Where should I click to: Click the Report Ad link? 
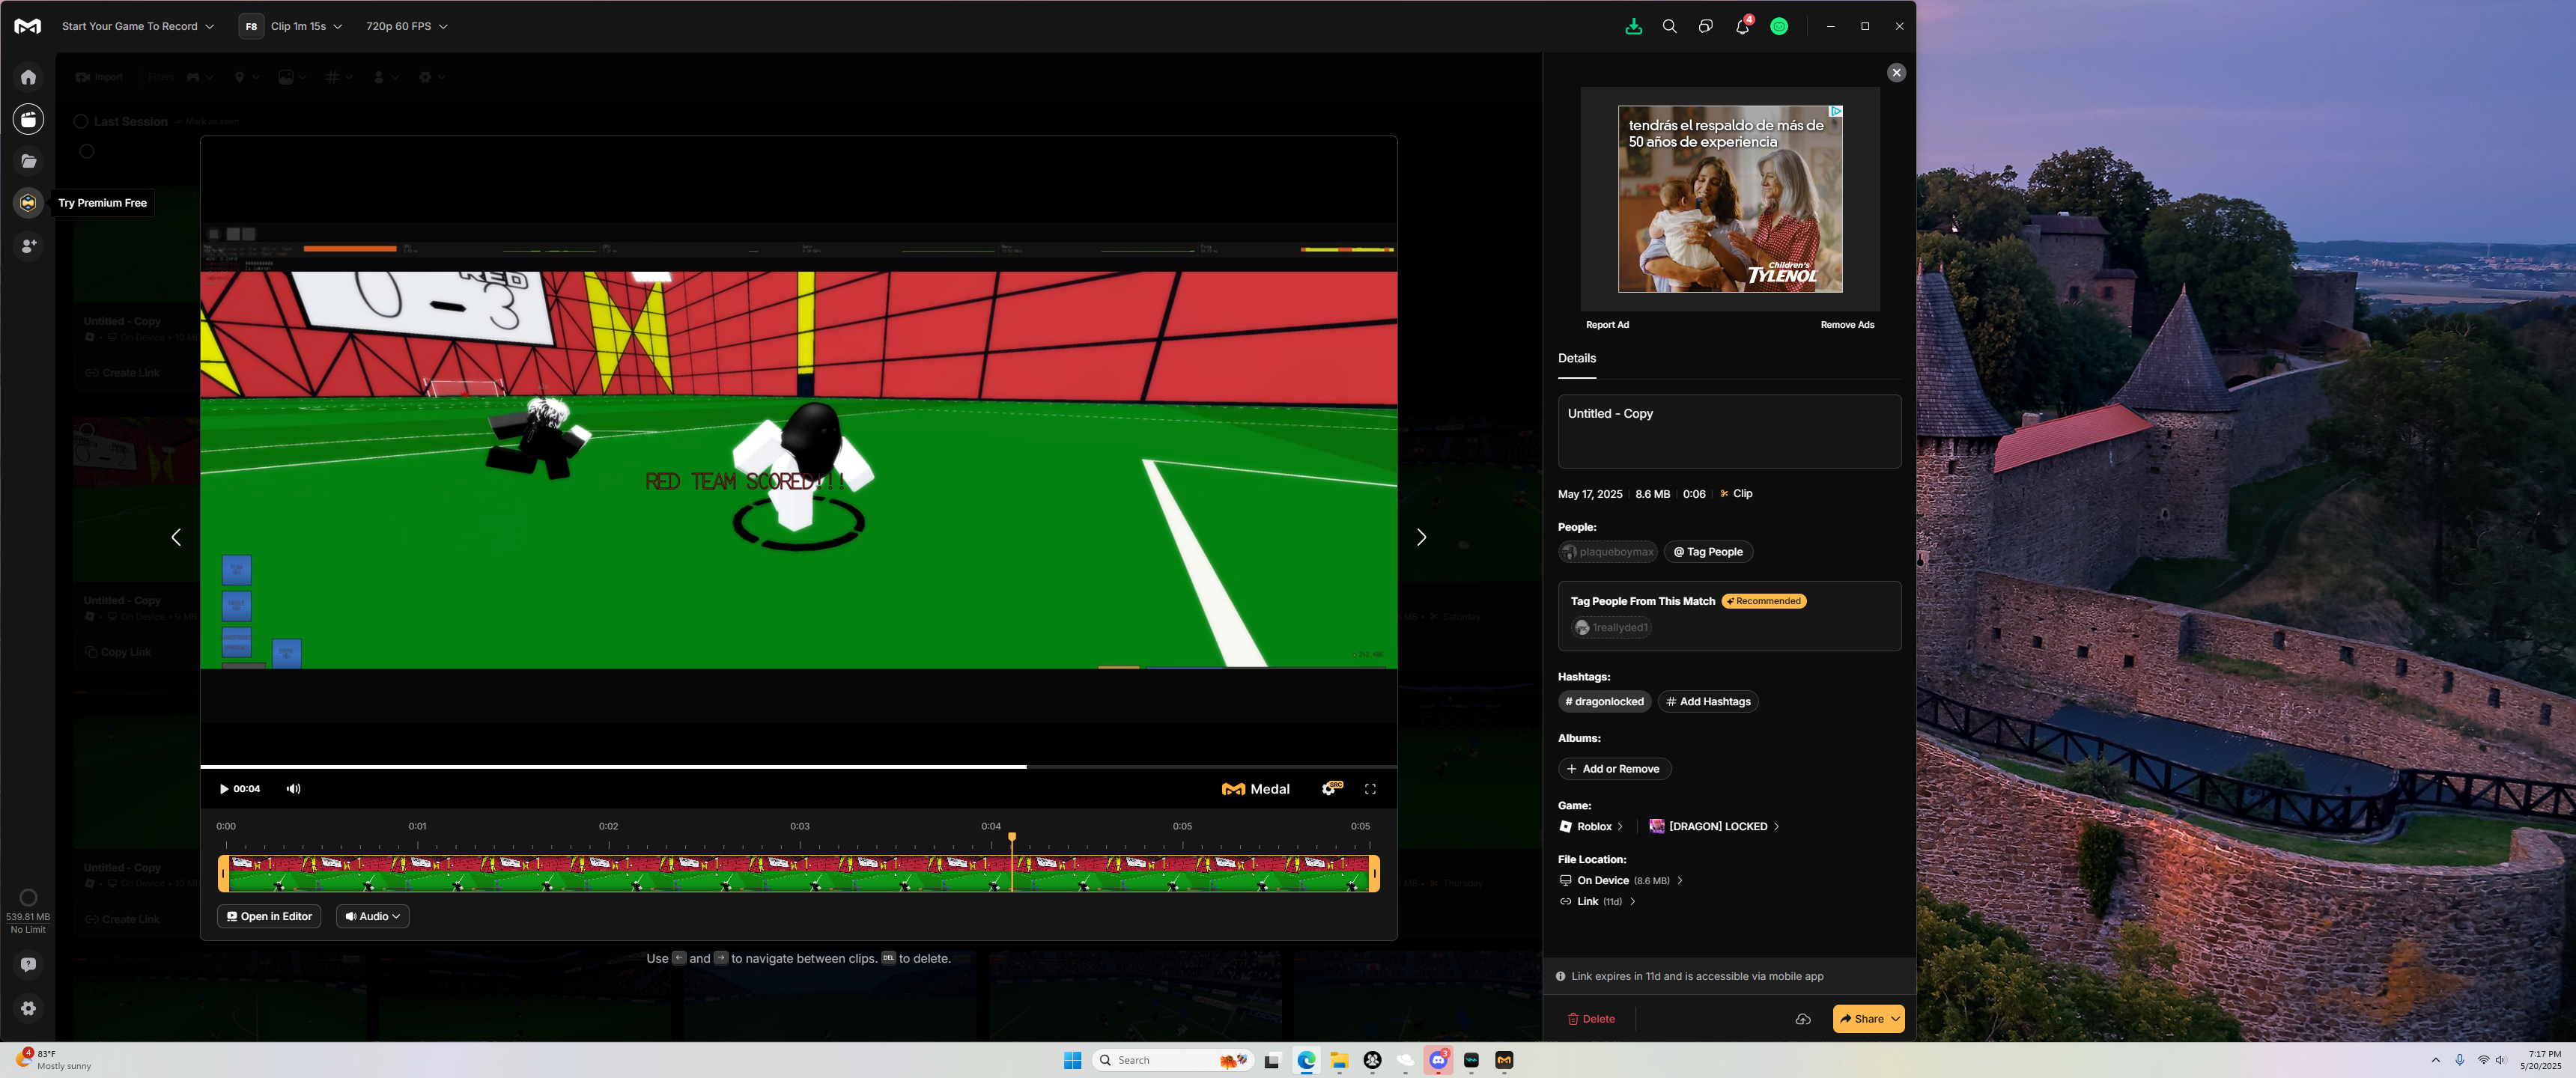(x=1607, y=325)
